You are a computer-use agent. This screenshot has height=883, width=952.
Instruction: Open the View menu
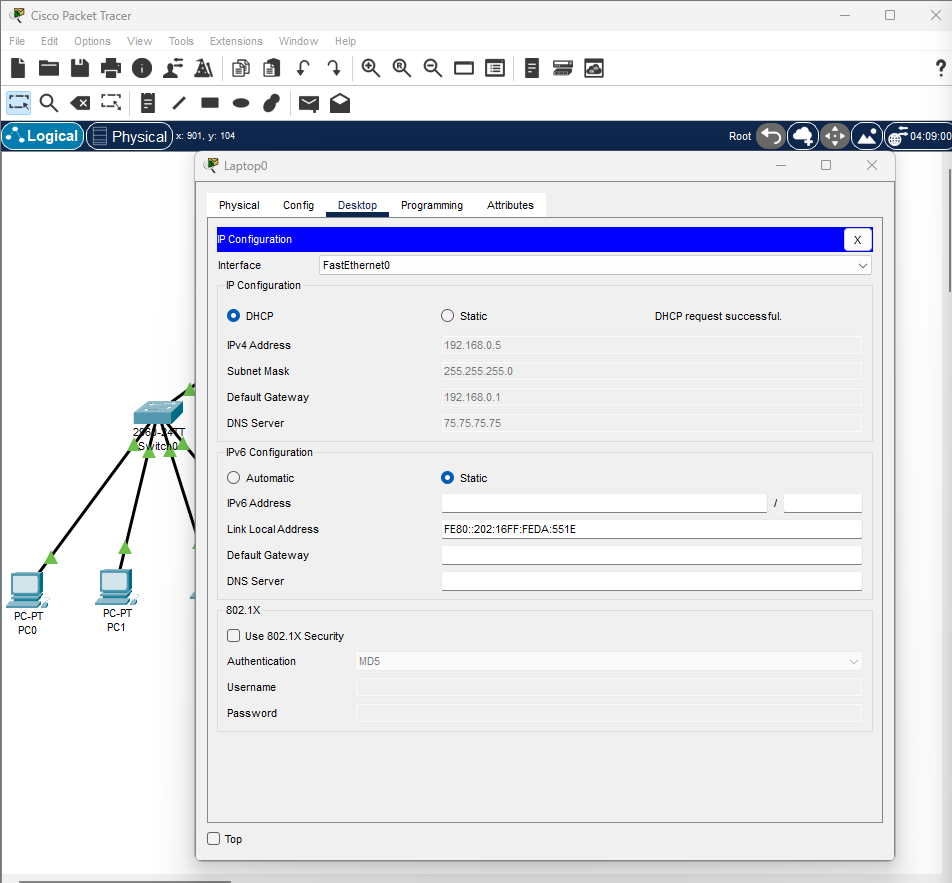[x=140, y=41]
